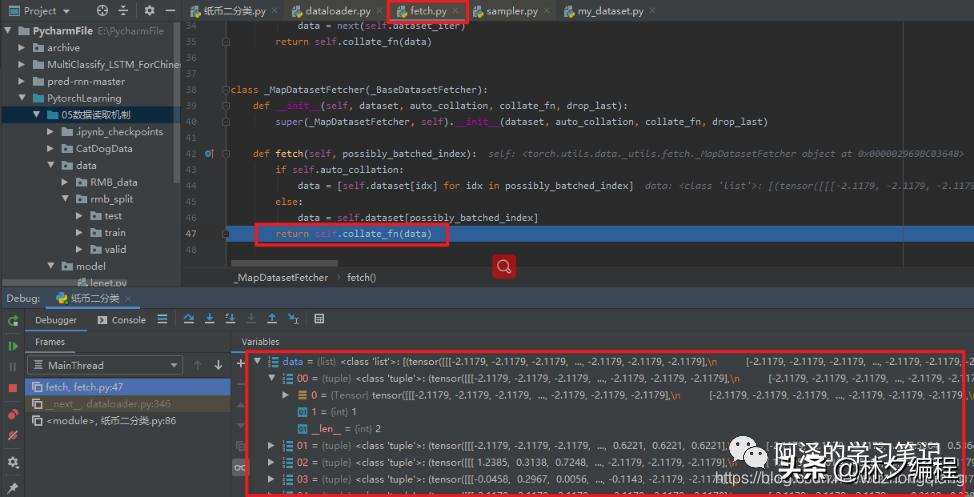Stop debugging with red square icon
The height and width of the screenshot is (497, 974).
pyautogui.click(x=13, y=388)
